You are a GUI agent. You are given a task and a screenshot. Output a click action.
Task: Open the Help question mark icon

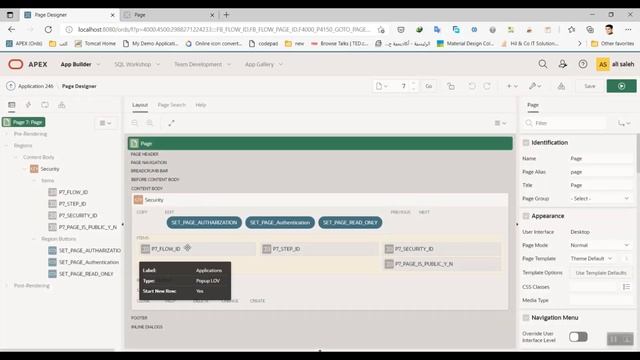click(x=583, y=64)
